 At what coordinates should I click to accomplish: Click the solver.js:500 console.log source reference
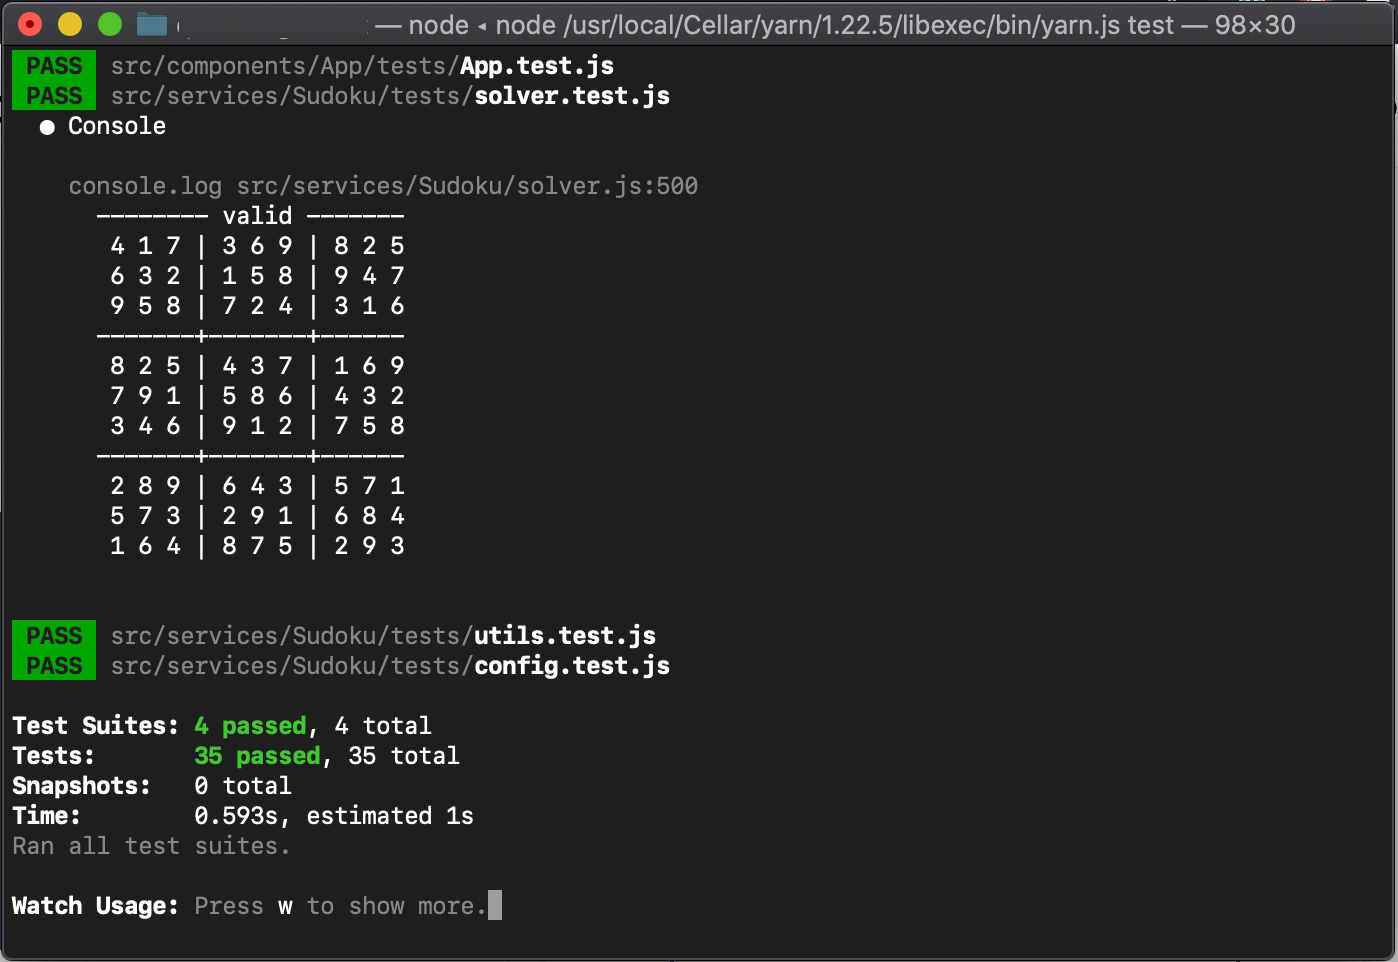[x=467, y=186]
